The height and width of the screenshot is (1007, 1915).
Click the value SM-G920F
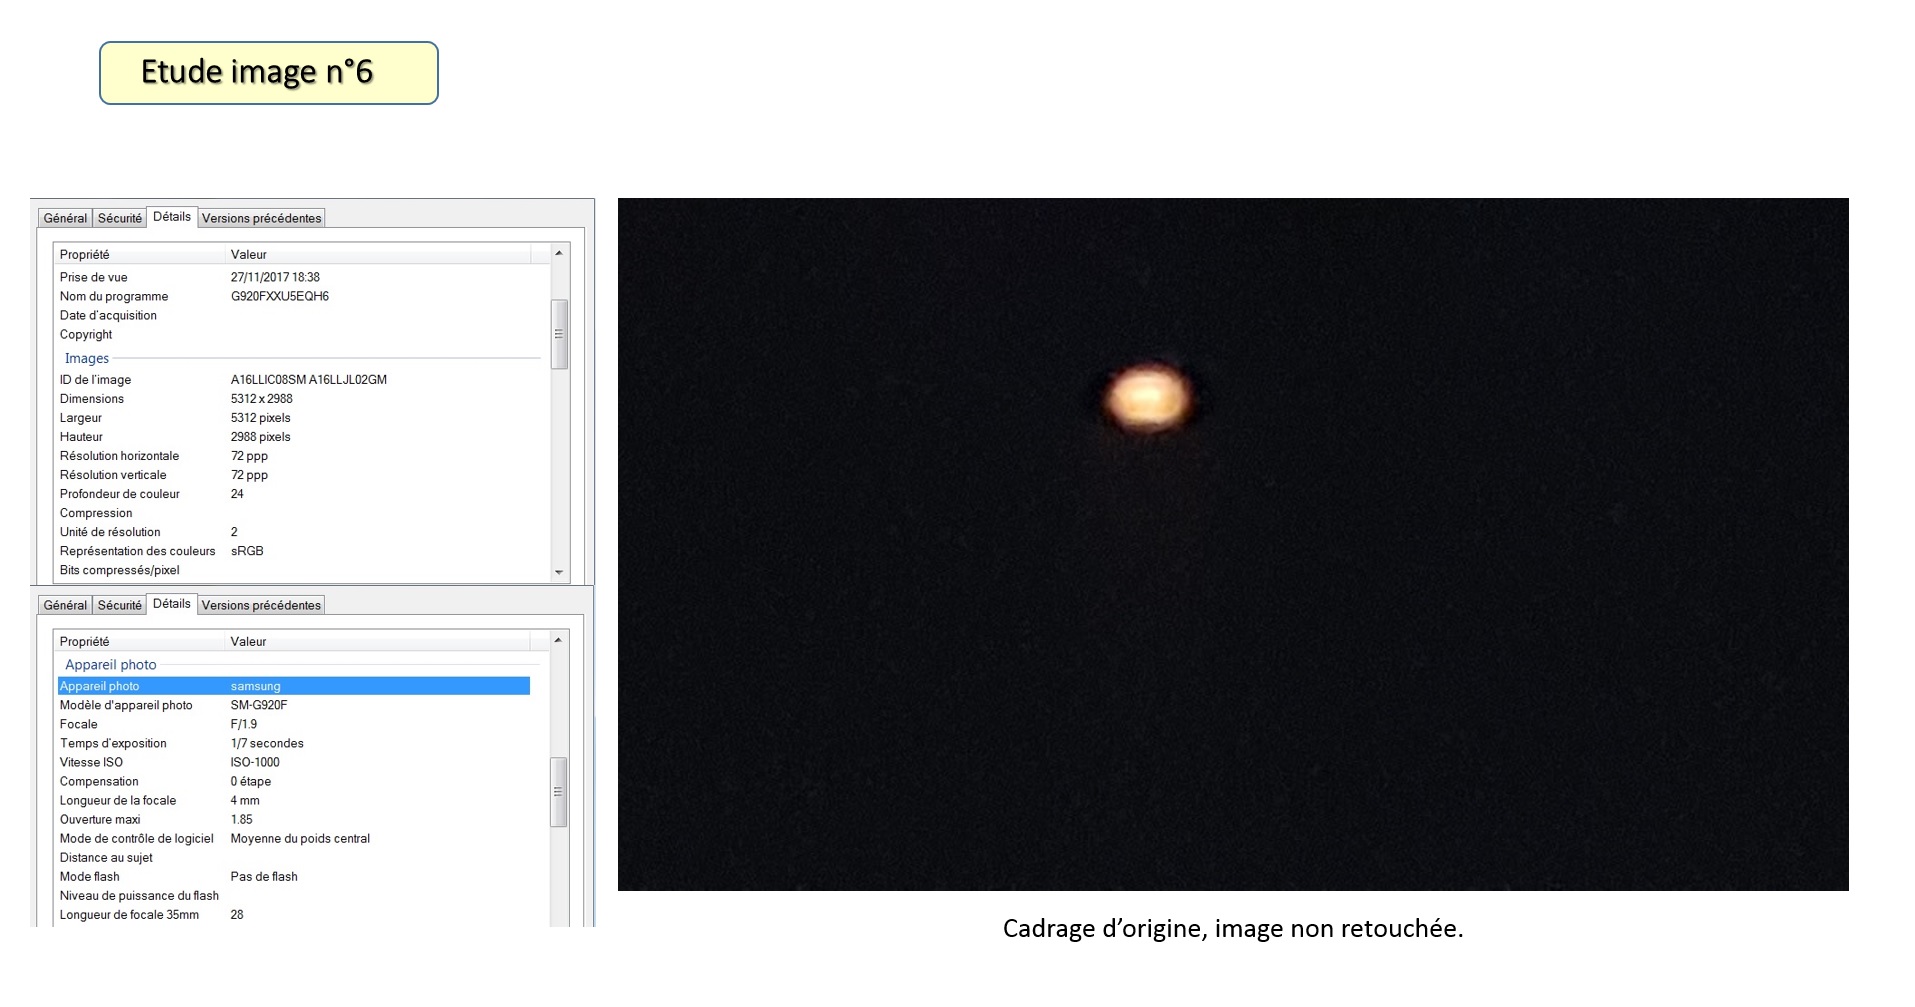(259, 705)
